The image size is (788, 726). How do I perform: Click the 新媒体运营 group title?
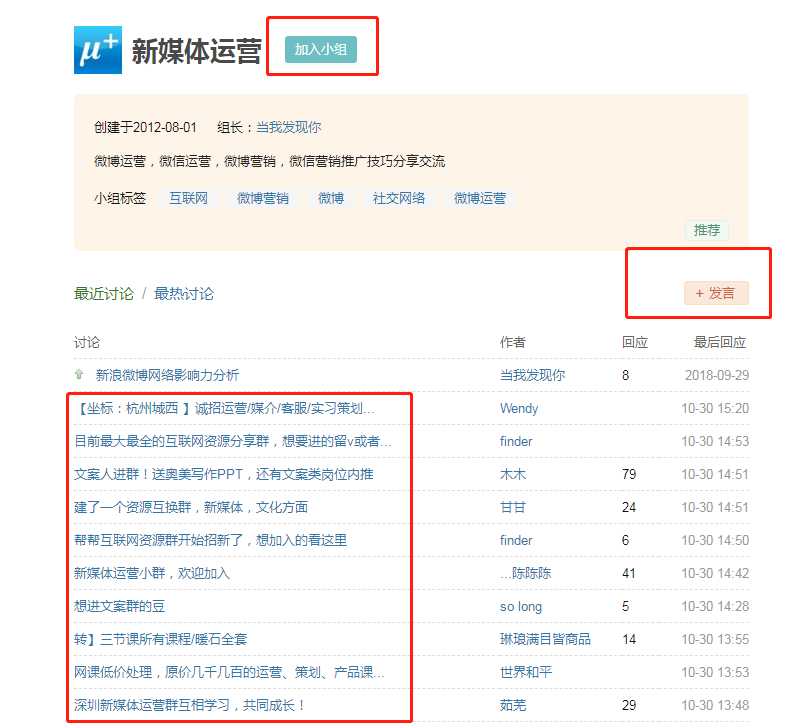coord(196,51)
